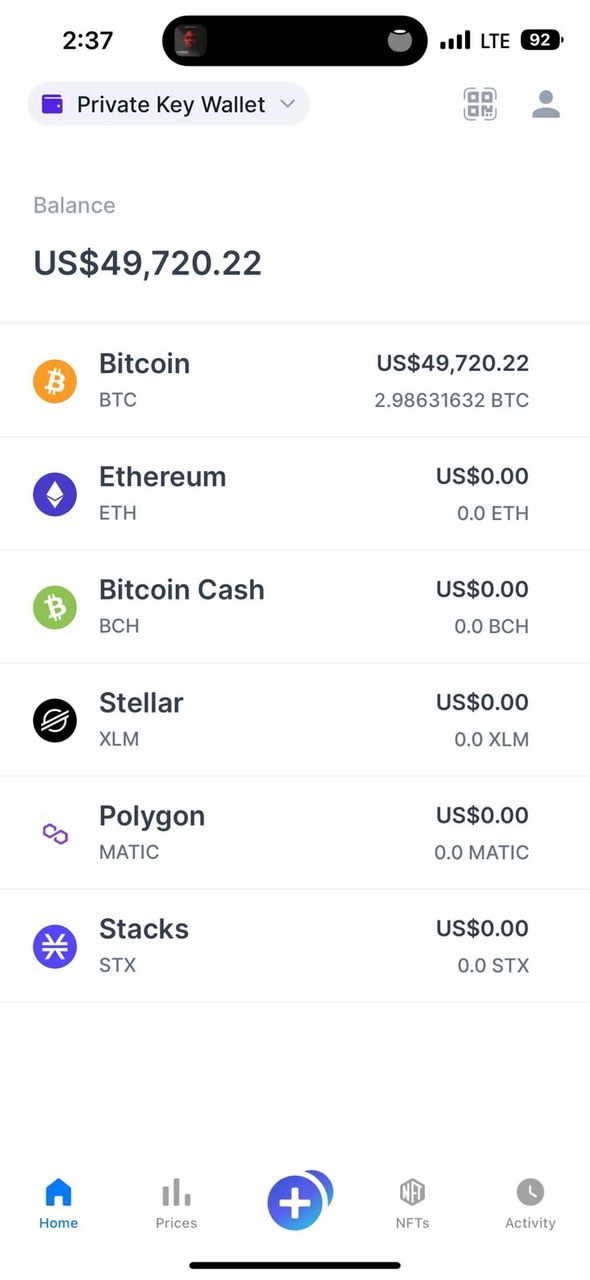Tap the total Balance amount
590x1280 pixels.
[x=147, y=262]
